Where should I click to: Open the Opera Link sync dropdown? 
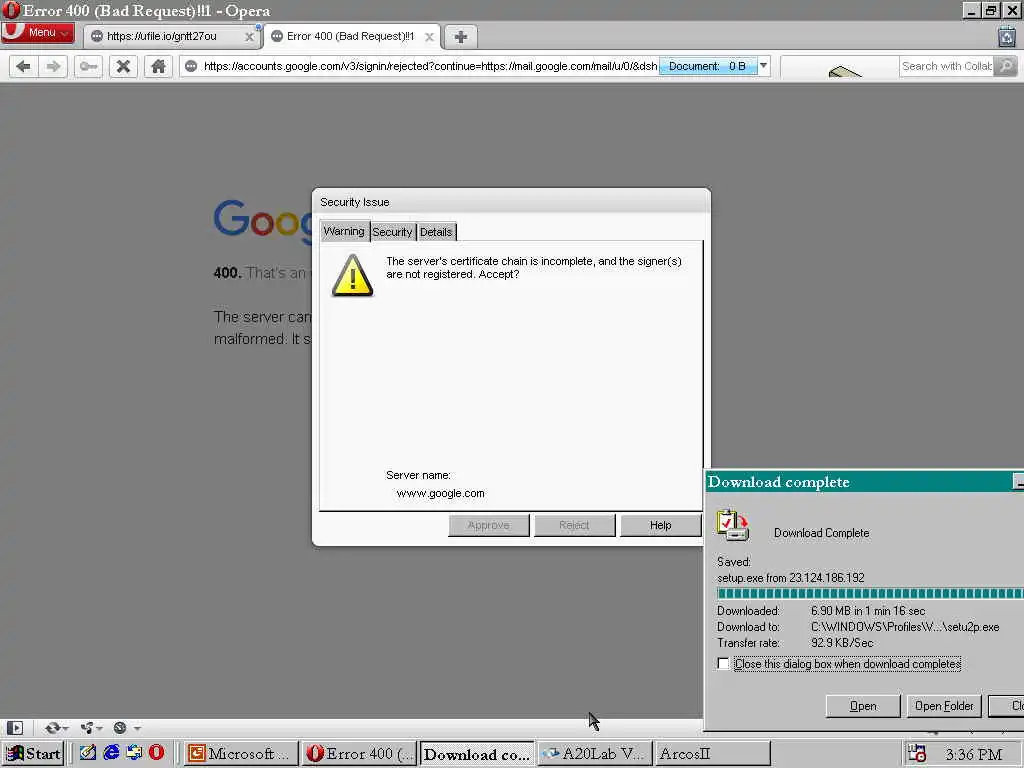click(56, 728)
